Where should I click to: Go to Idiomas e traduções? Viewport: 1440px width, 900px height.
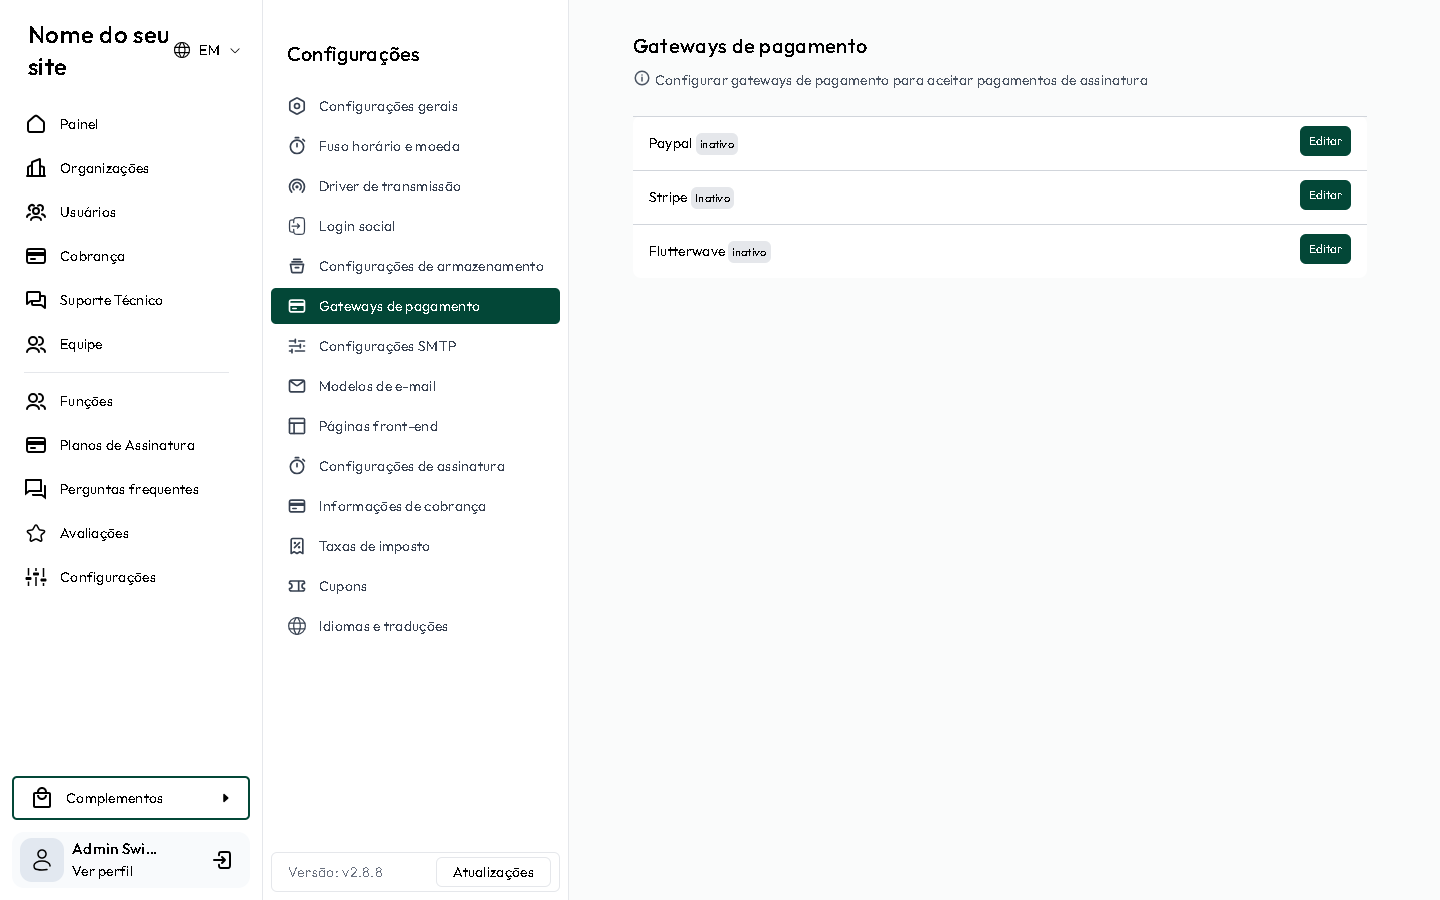(383, 626)
